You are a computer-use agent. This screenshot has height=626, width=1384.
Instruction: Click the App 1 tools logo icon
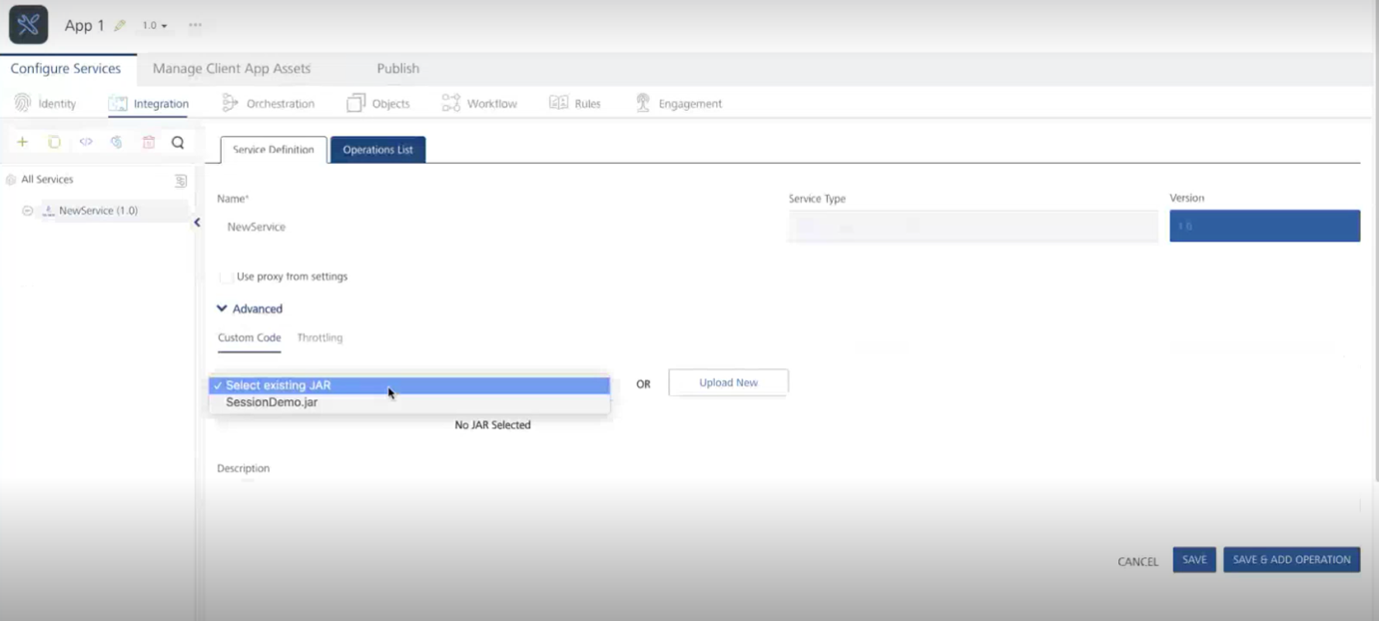click(28, 25)
